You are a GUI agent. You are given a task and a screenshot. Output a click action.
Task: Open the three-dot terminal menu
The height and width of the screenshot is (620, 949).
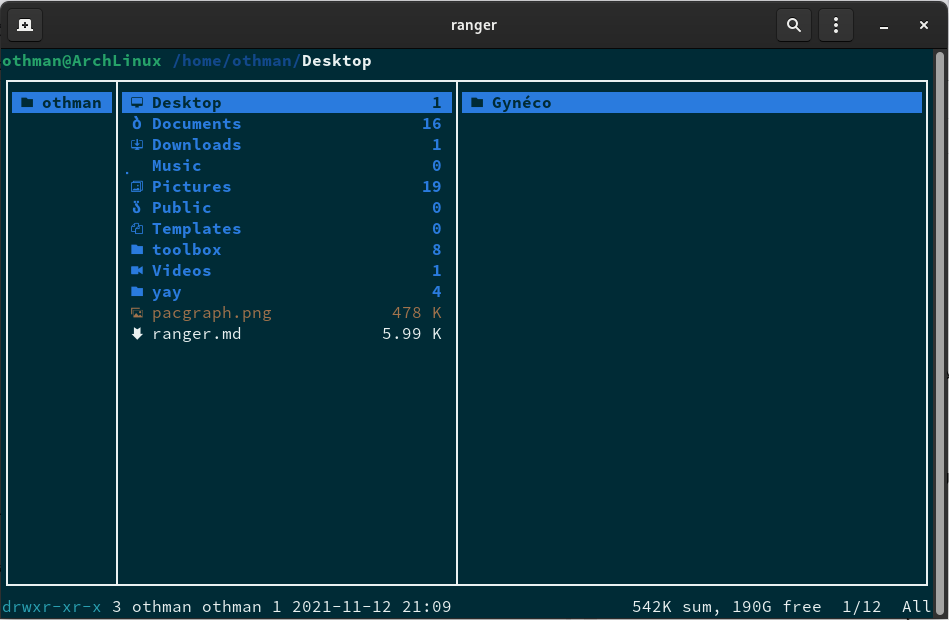point(836,25)
